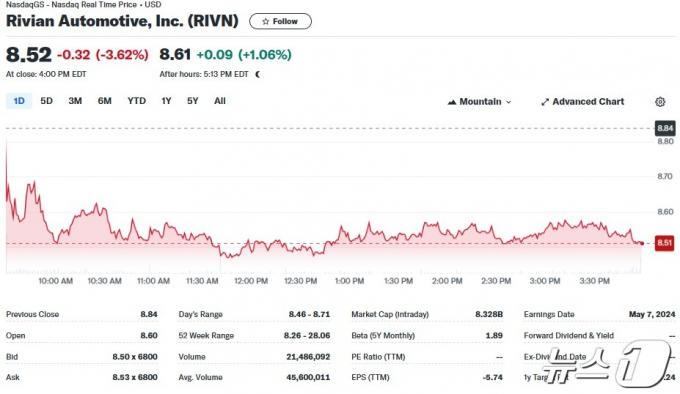Click the NasdaqGS real time price note
The image size is (680, 394).
[x=83, y=5]
